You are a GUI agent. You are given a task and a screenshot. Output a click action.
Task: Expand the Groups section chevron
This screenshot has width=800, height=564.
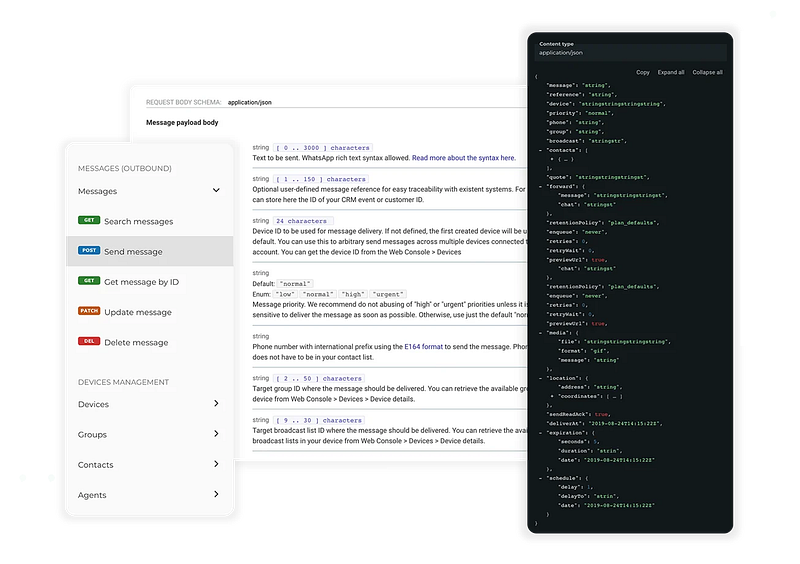[216, 434]
